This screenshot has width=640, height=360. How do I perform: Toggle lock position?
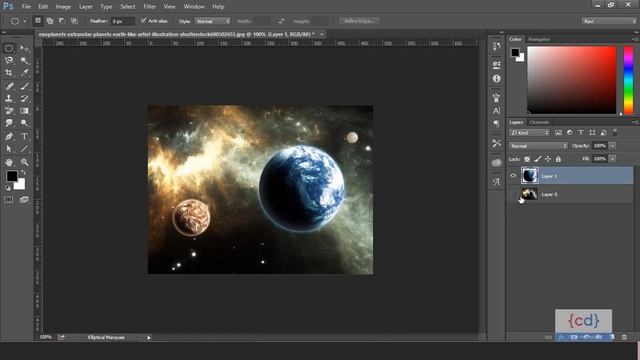(548, 159)
